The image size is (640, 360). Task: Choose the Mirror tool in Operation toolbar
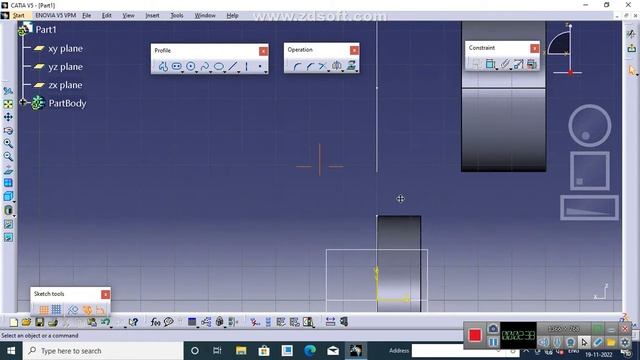coord(336,65)
